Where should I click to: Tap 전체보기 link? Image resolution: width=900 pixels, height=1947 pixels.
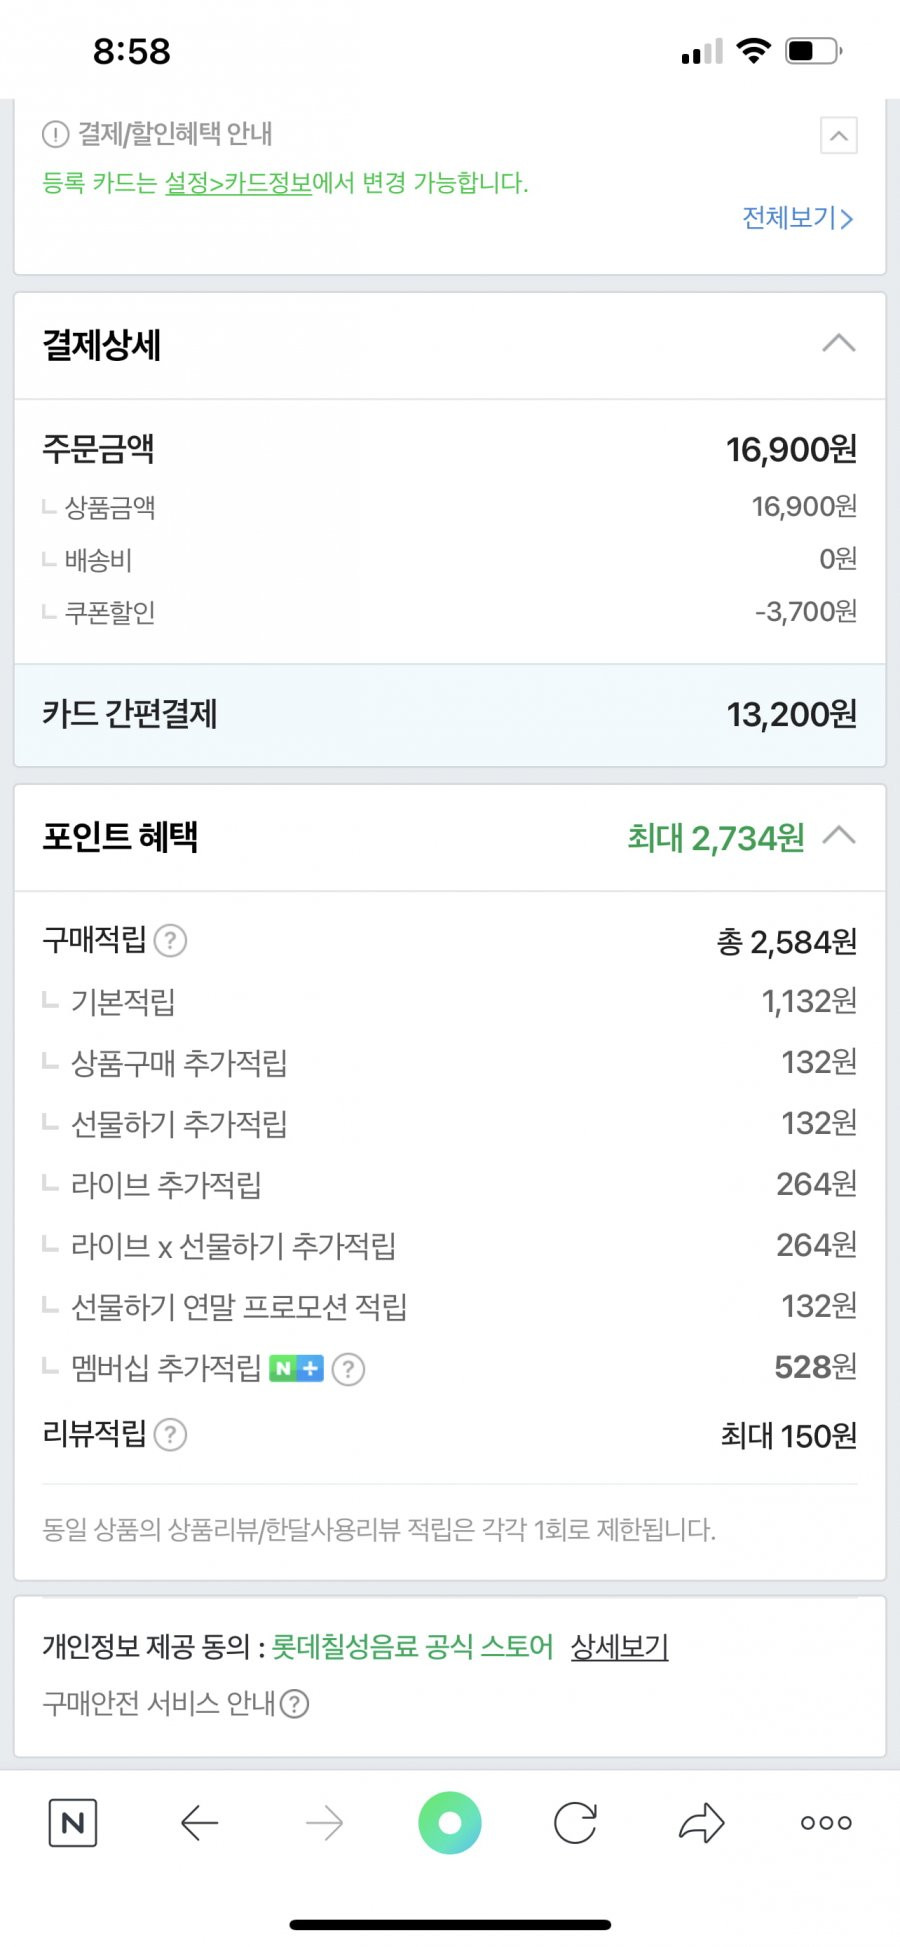click(x=797, y=218)
